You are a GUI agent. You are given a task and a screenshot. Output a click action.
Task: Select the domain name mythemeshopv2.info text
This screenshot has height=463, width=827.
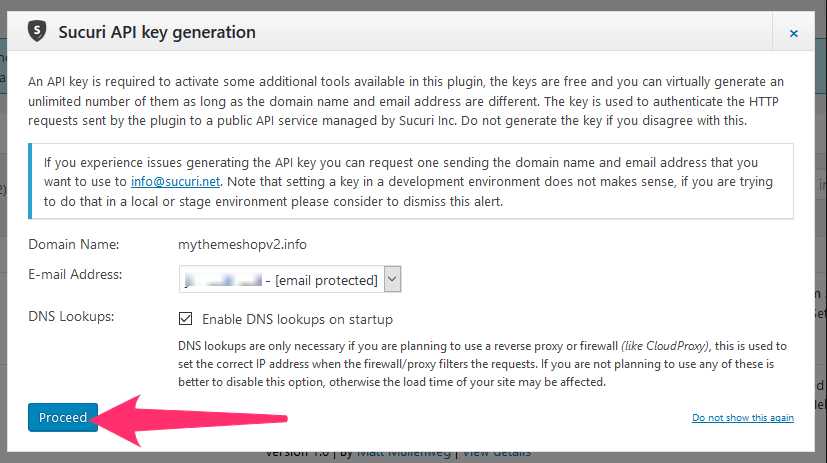pos(242,245)
